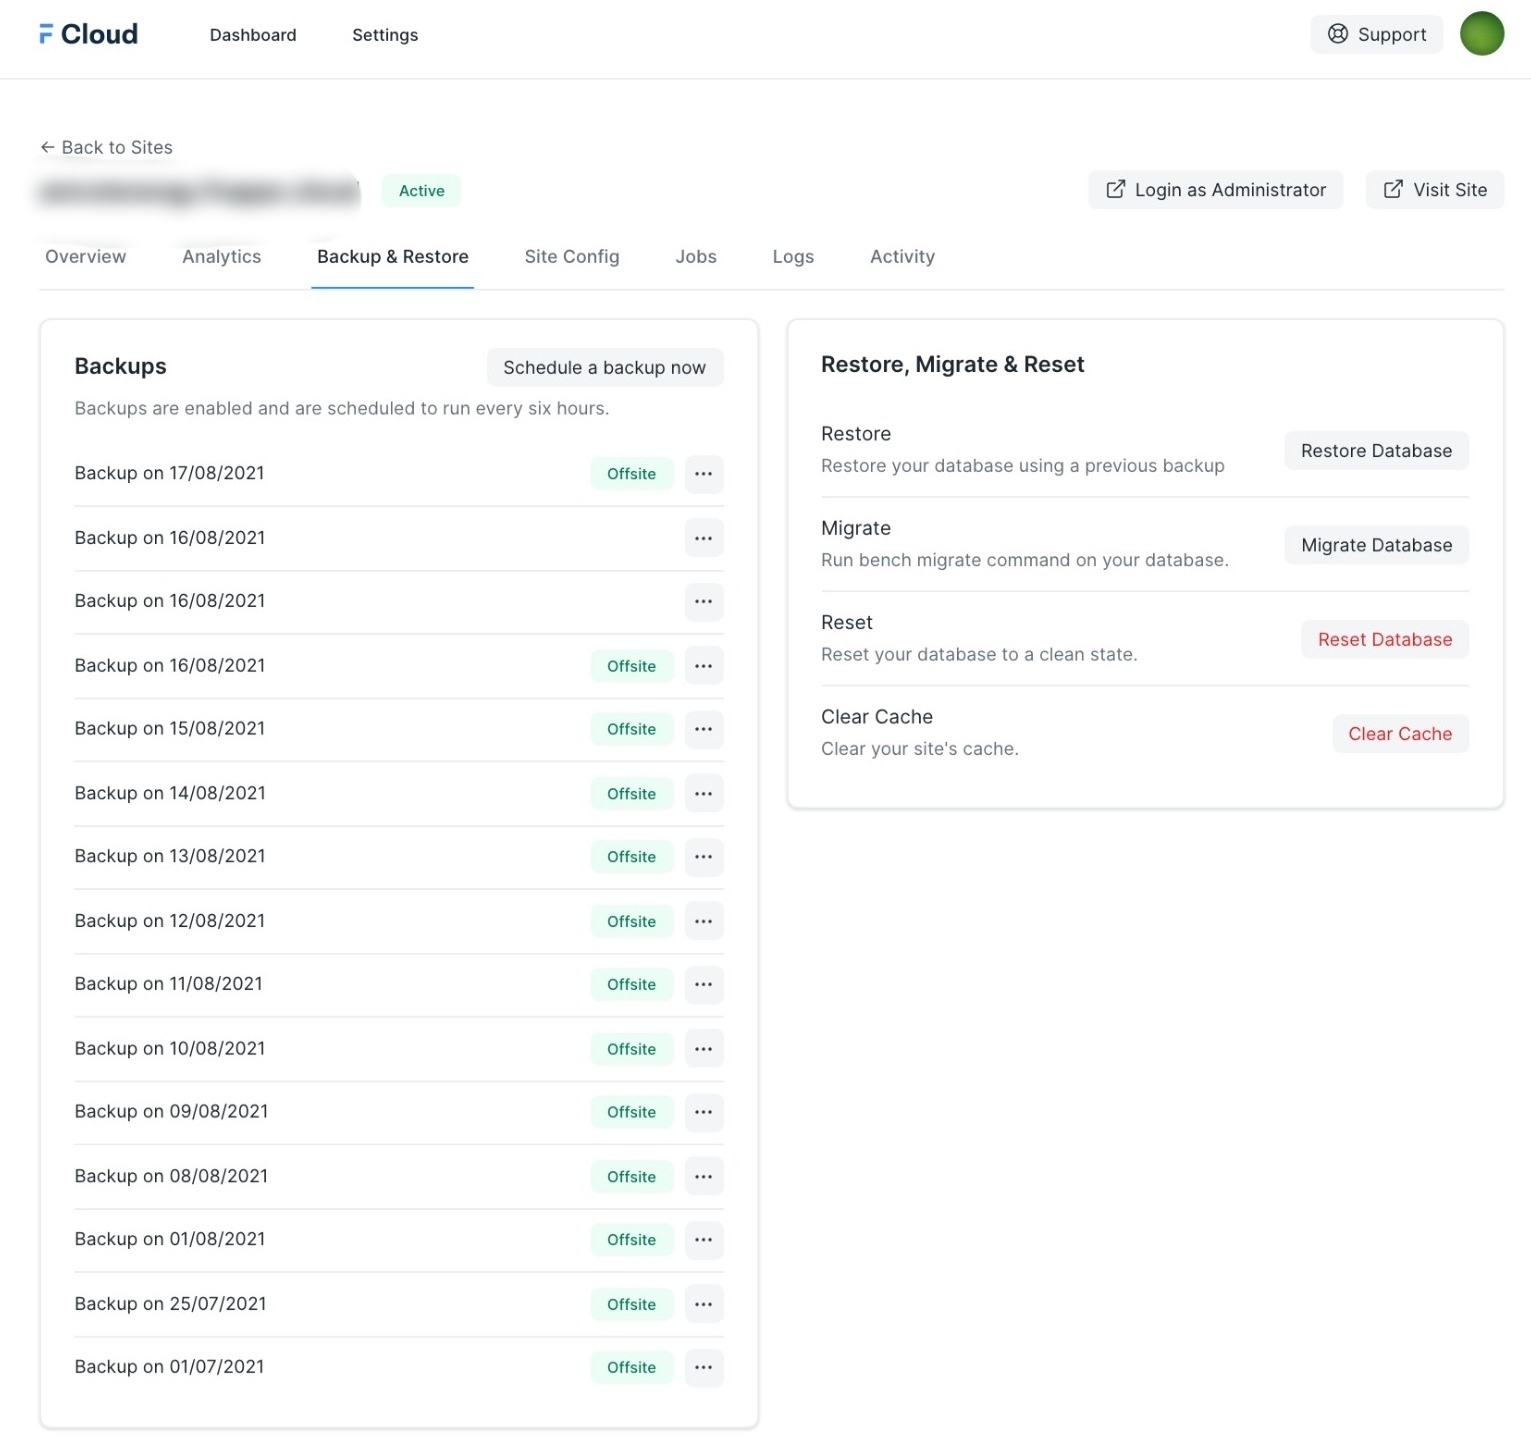
Task: Go Back to Sites
Action: point(106,147)
